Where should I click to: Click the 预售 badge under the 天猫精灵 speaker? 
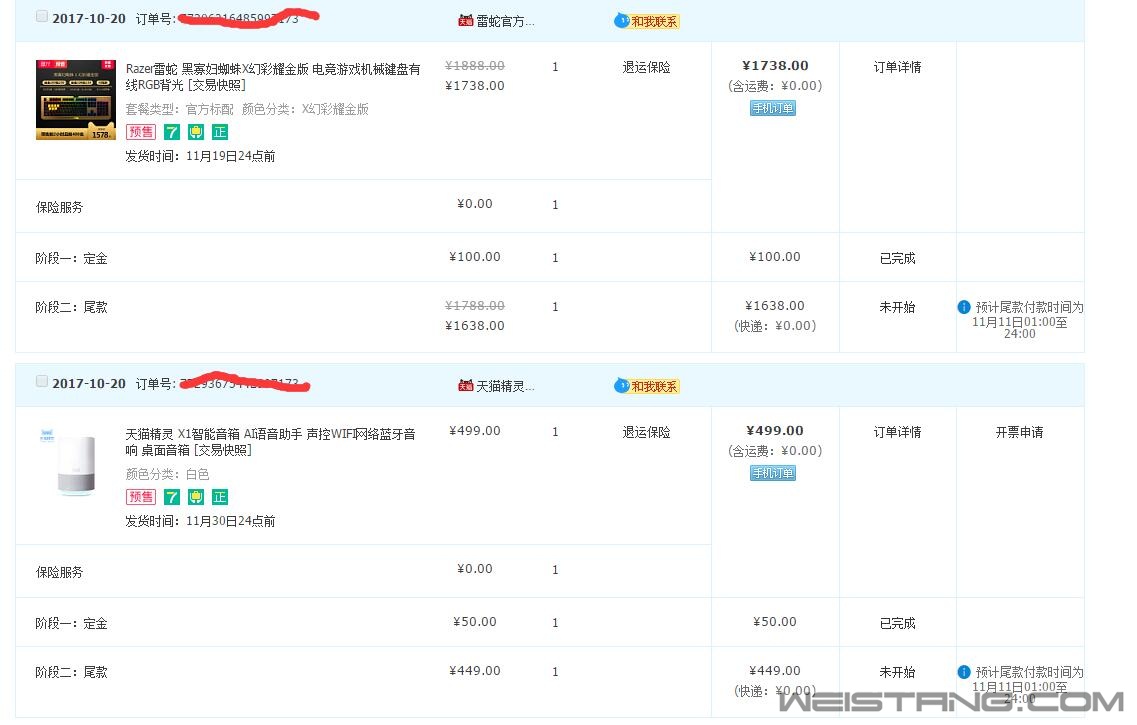(x=141, y=497)
